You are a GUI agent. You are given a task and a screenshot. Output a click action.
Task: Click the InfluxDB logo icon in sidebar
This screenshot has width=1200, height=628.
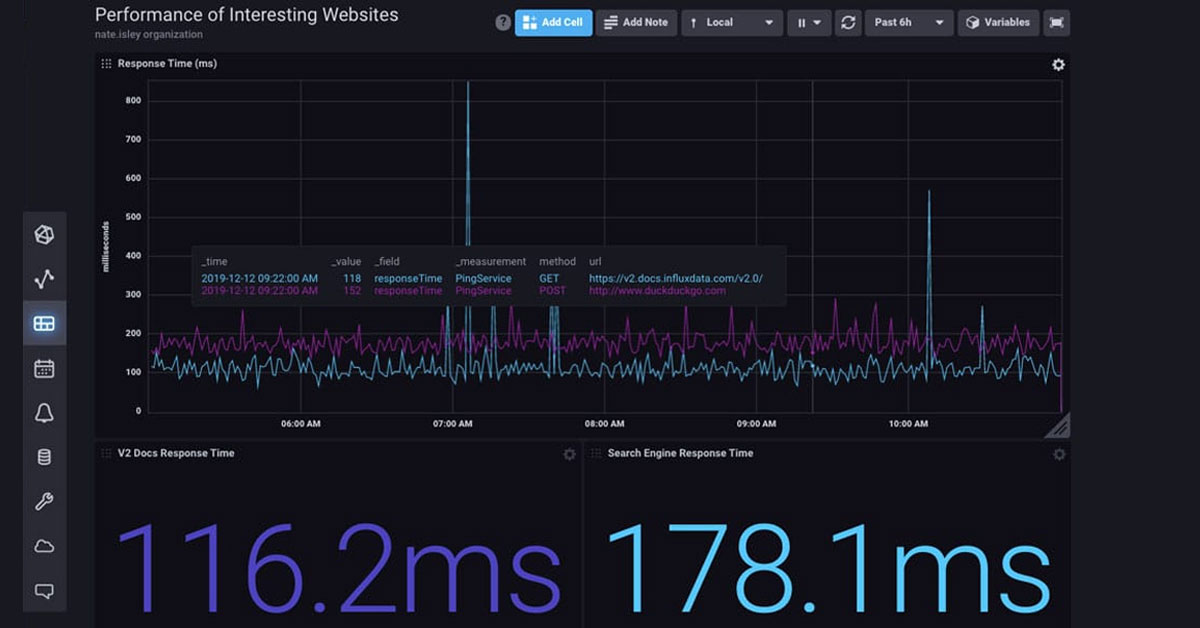44,235
